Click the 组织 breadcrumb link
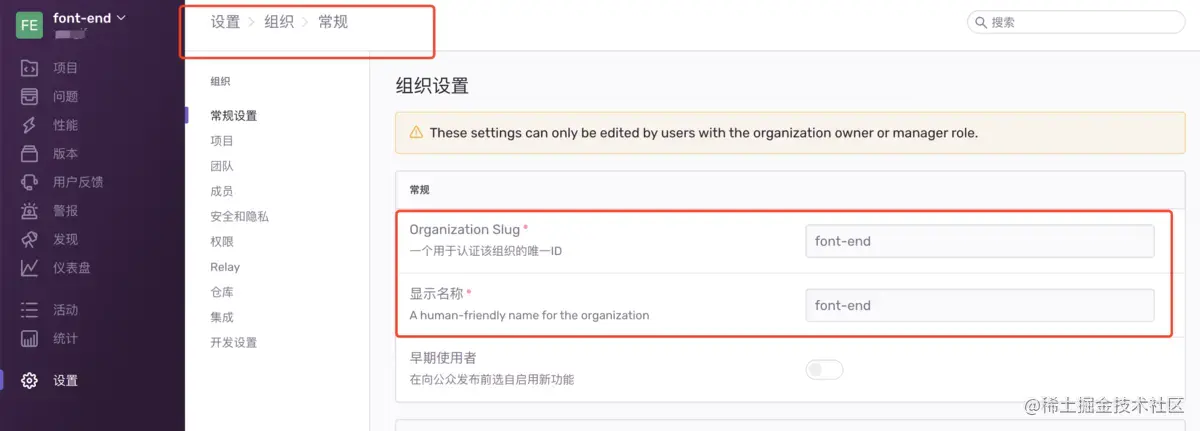Screen dimensions: 1200x431 click(x=279, y=22)
